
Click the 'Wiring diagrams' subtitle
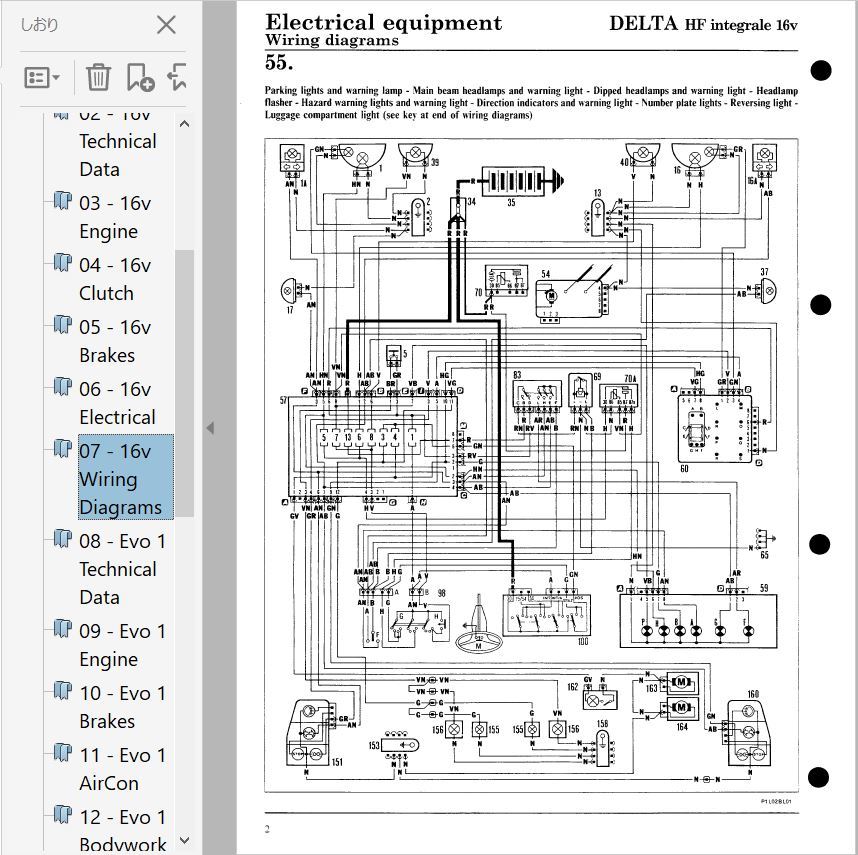pos(332,40)
